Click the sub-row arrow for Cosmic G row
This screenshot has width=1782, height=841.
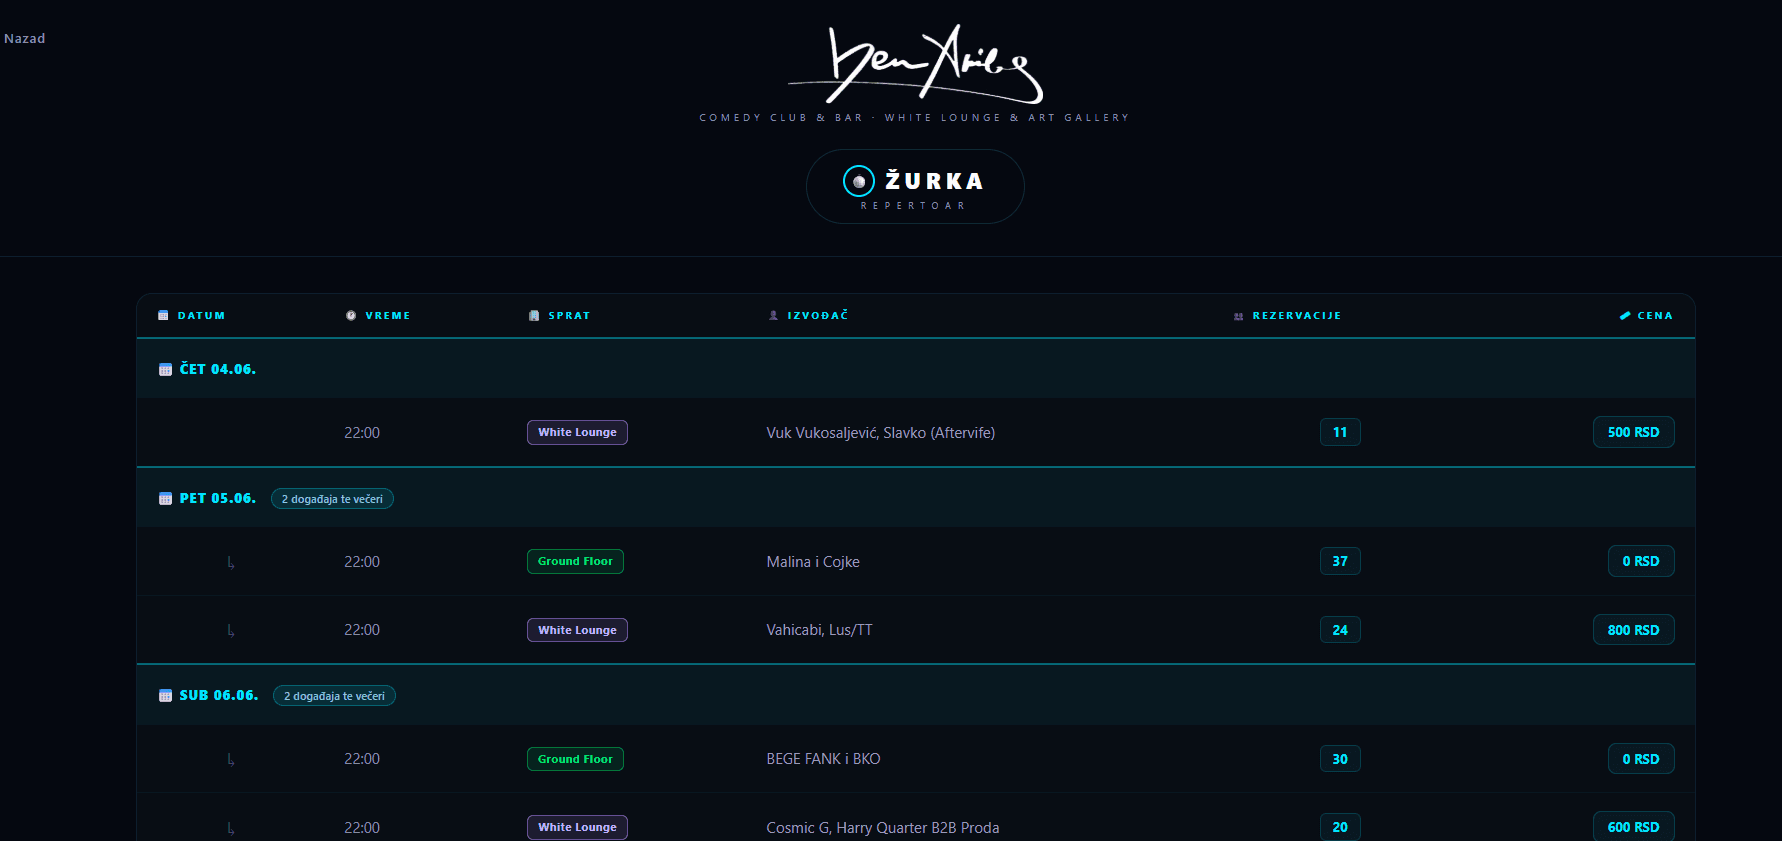tap(231, 829)
